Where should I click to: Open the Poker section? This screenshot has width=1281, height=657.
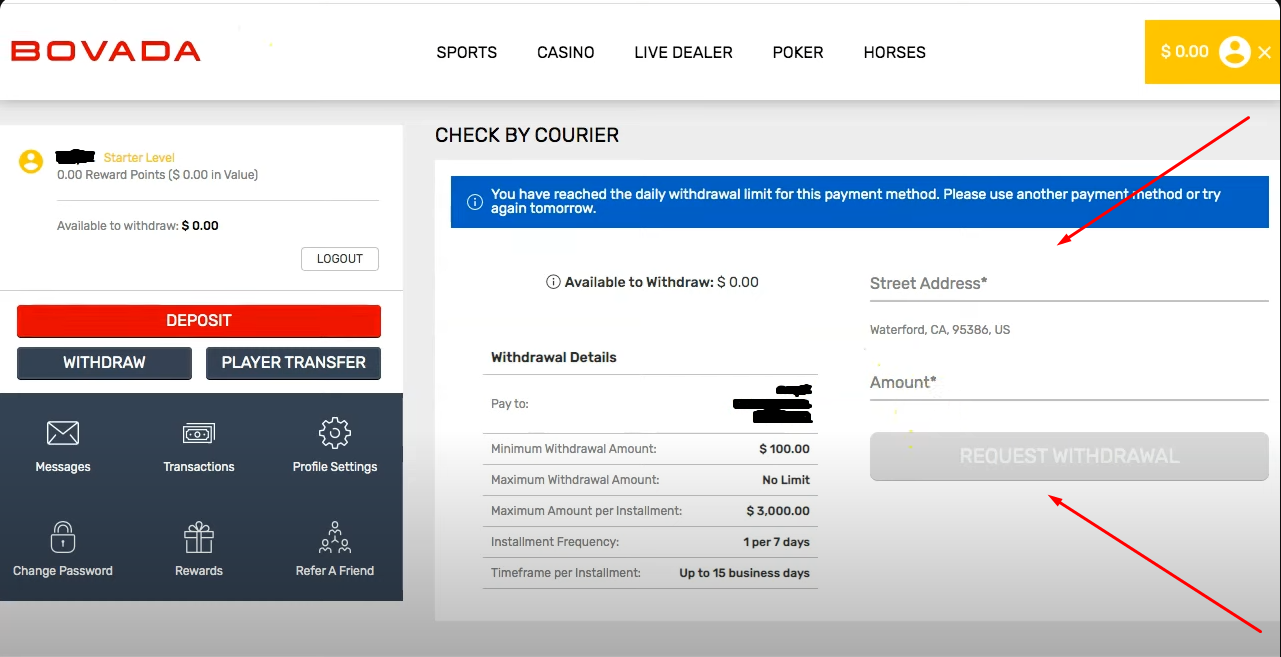[x=798, y=53]
